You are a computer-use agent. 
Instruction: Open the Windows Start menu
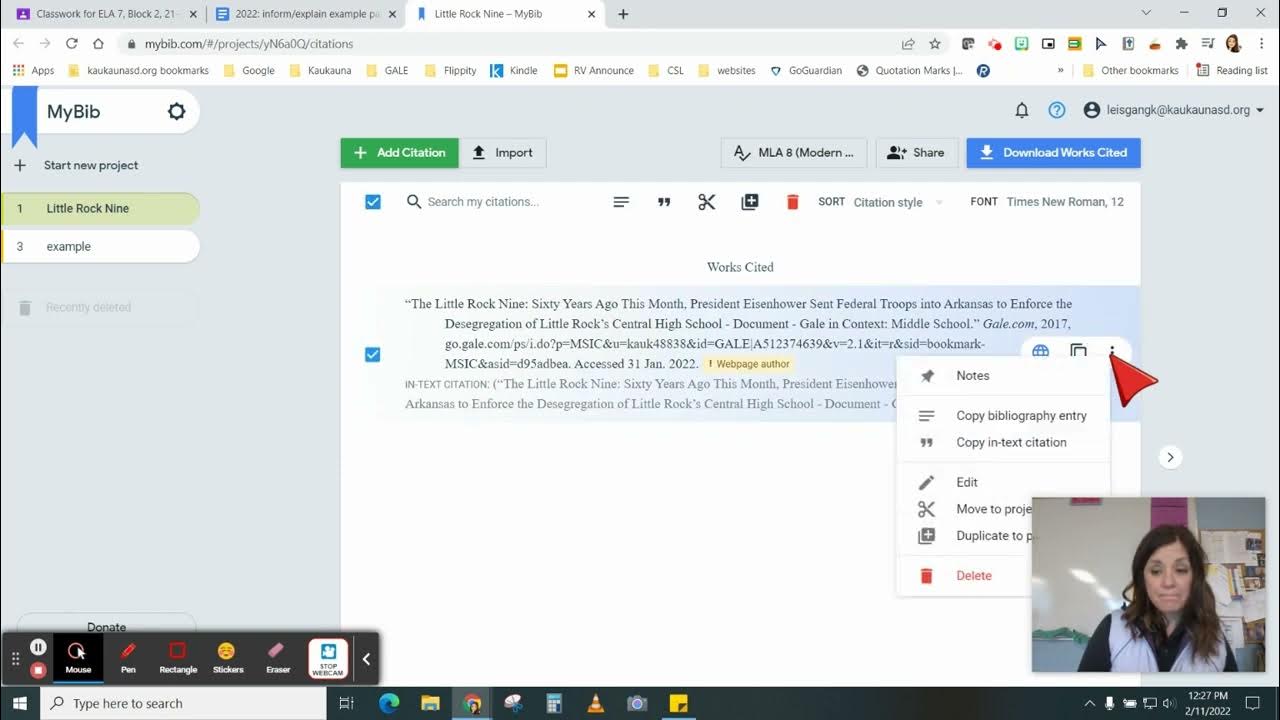(20, 703)
